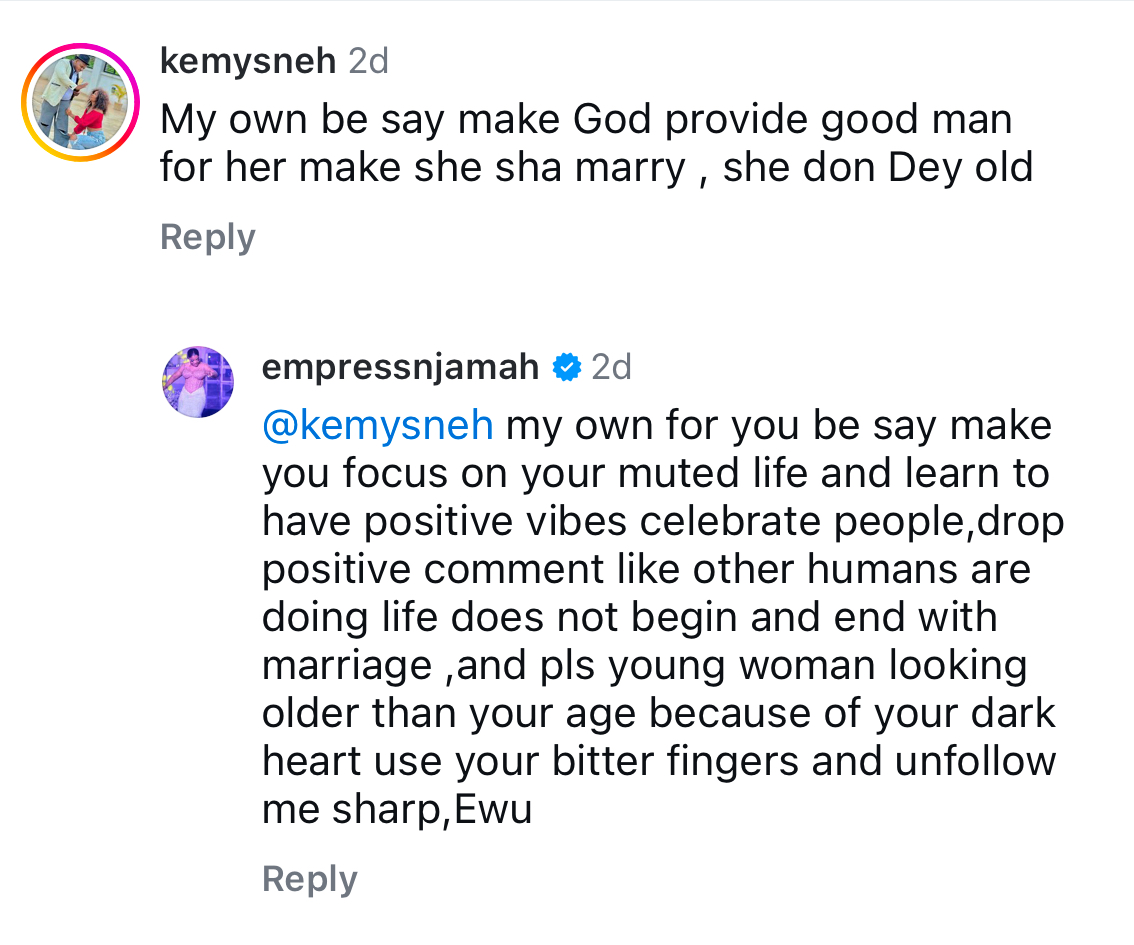Click the 2d timestamp beside kemysneh
Viewport: 1134px width, 945px height.
coord(368,62)
